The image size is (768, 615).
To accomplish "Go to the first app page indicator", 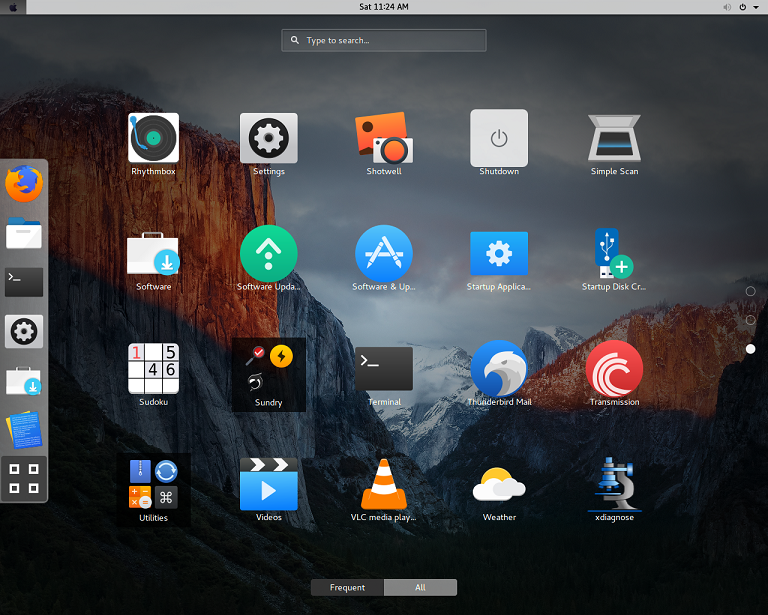I will point(750,291).
